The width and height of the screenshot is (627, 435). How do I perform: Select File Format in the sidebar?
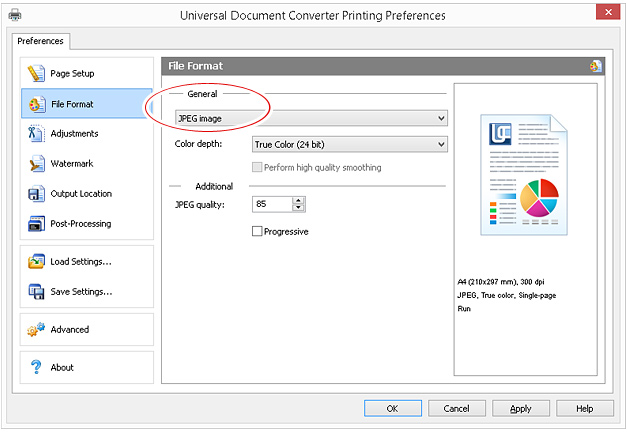click(x=87, y=104)
